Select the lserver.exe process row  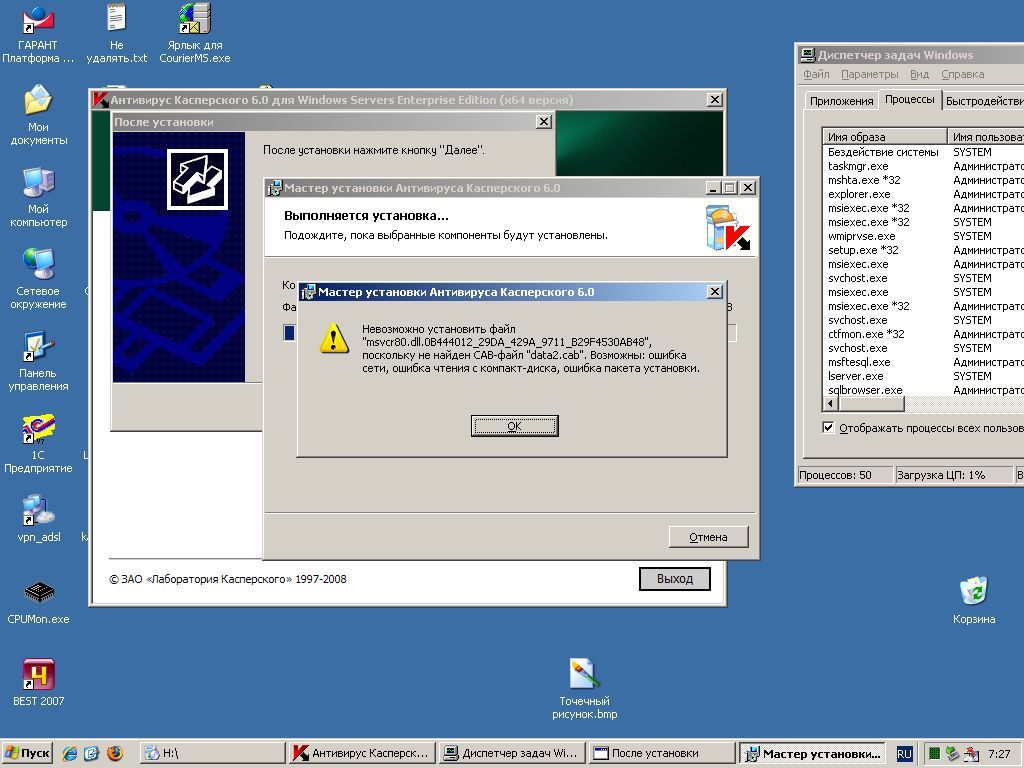(923, 376)
